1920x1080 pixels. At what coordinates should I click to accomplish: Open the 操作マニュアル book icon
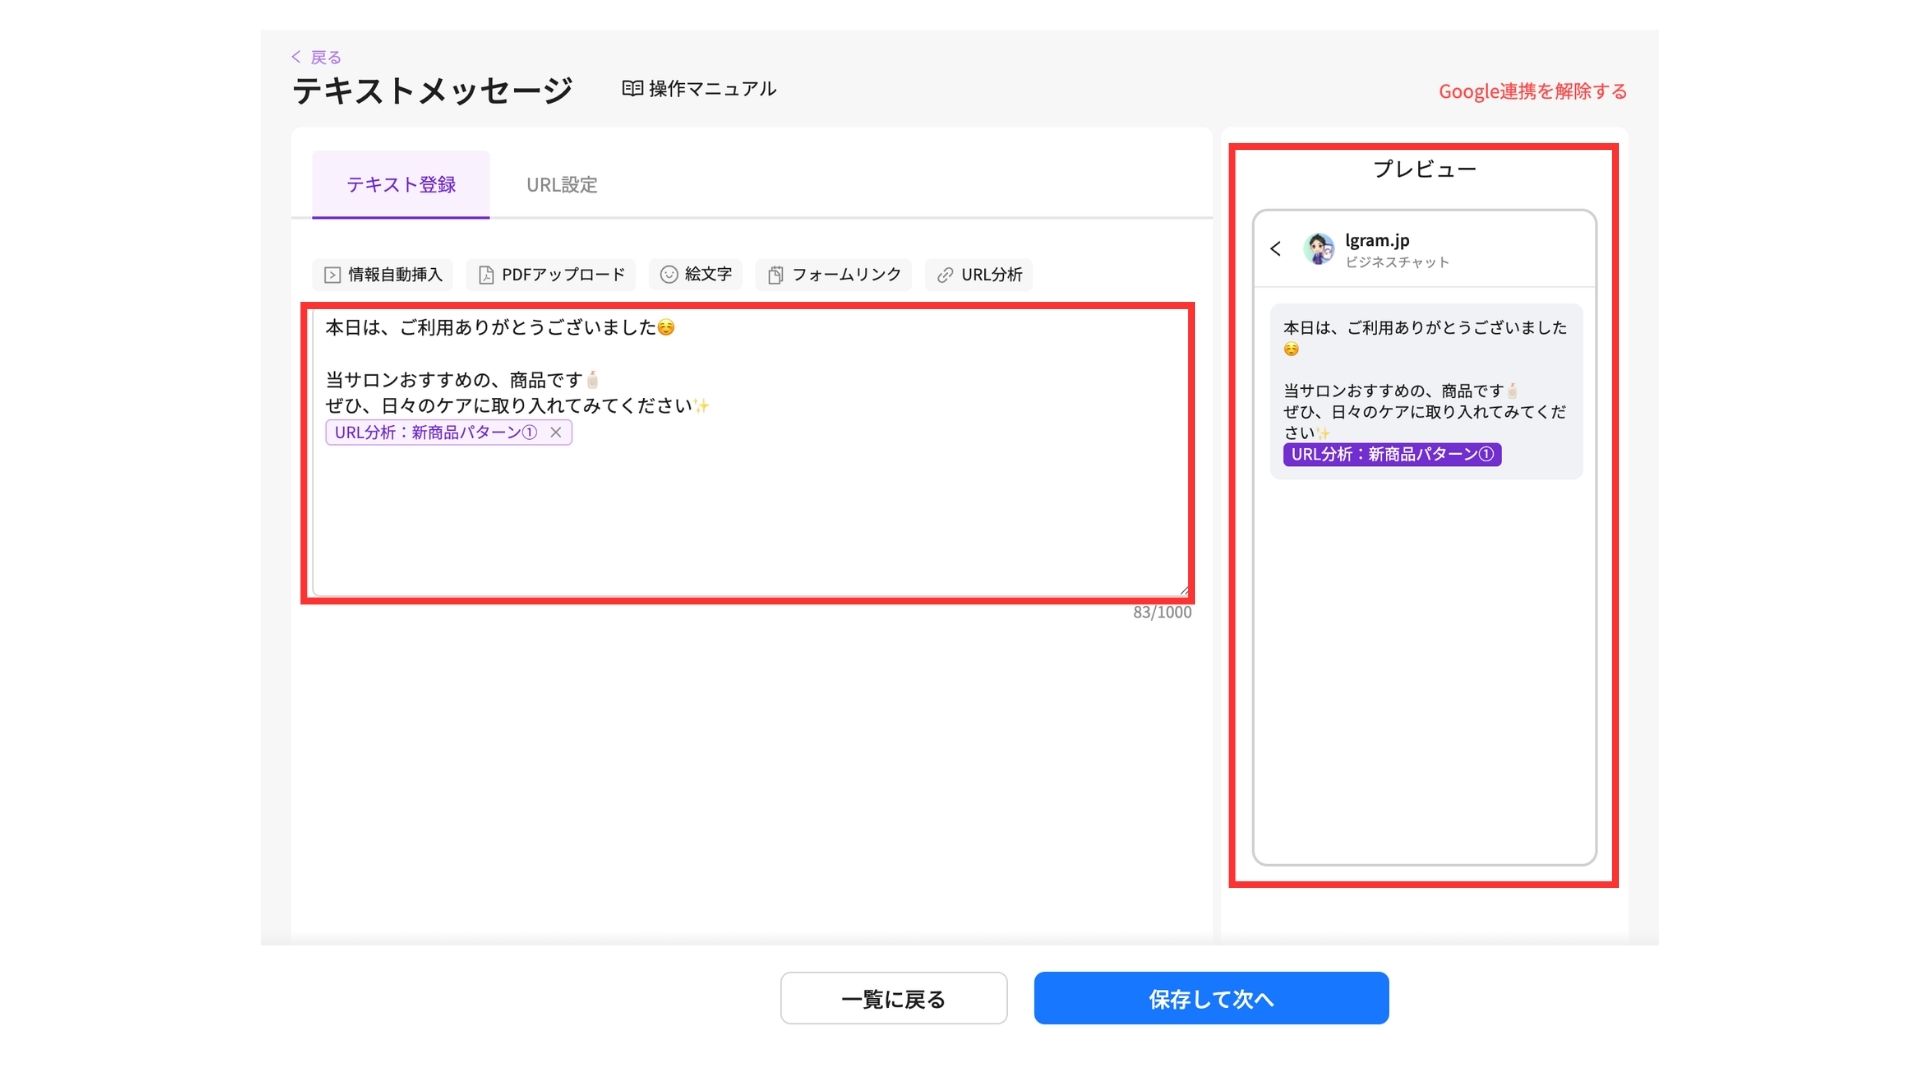tap(632, 89)
